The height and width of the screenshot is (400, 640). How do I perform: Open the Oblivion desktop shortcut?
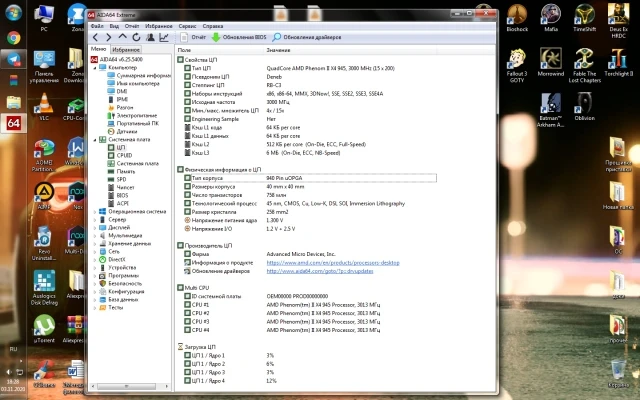coord(585,103)
